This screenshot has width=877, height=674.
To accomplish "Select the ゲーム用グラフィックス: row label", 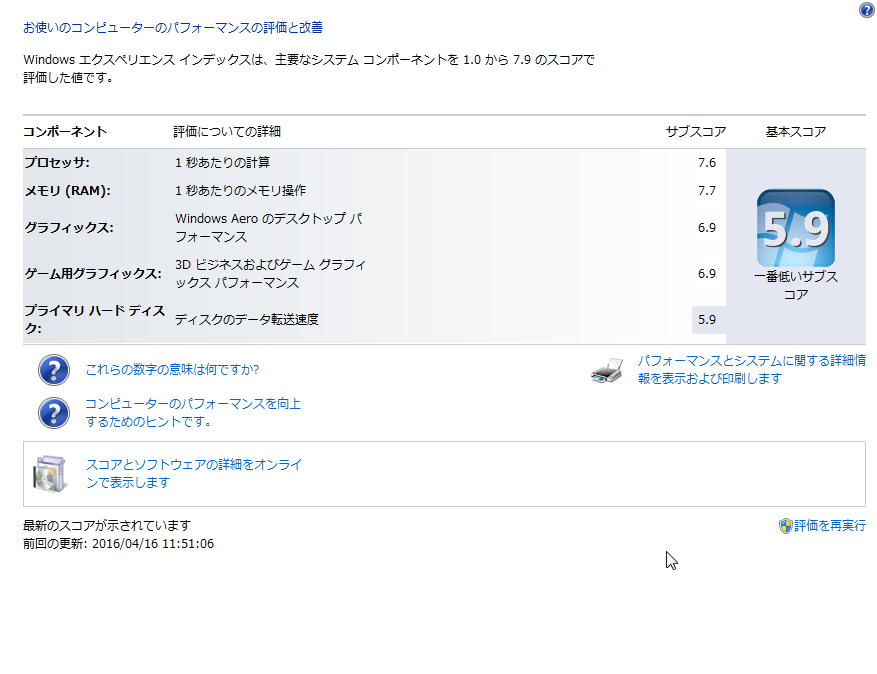I will tap(93, 274).
